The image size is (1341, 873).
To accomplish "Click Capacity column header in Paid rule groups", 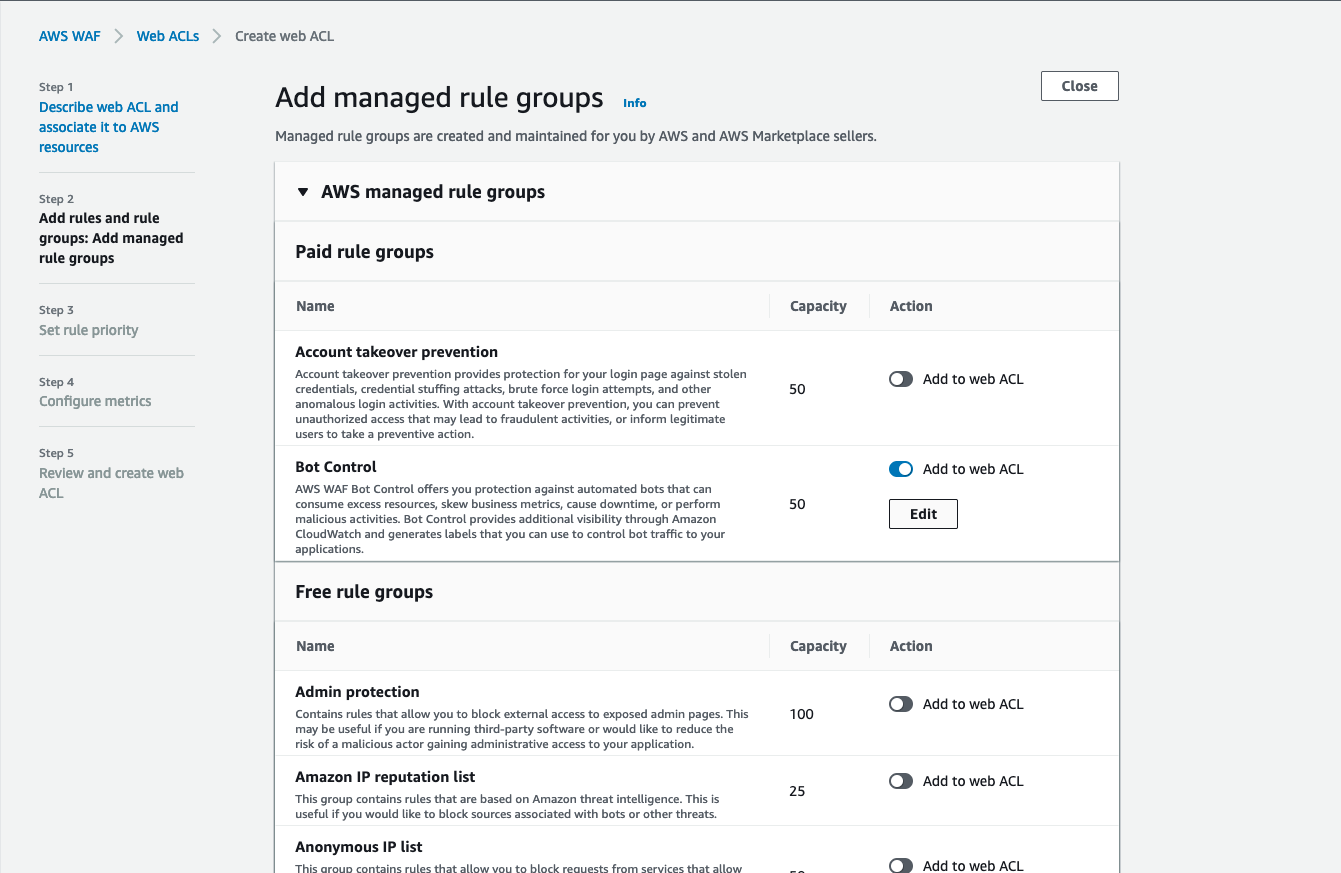I will [818, 306].
